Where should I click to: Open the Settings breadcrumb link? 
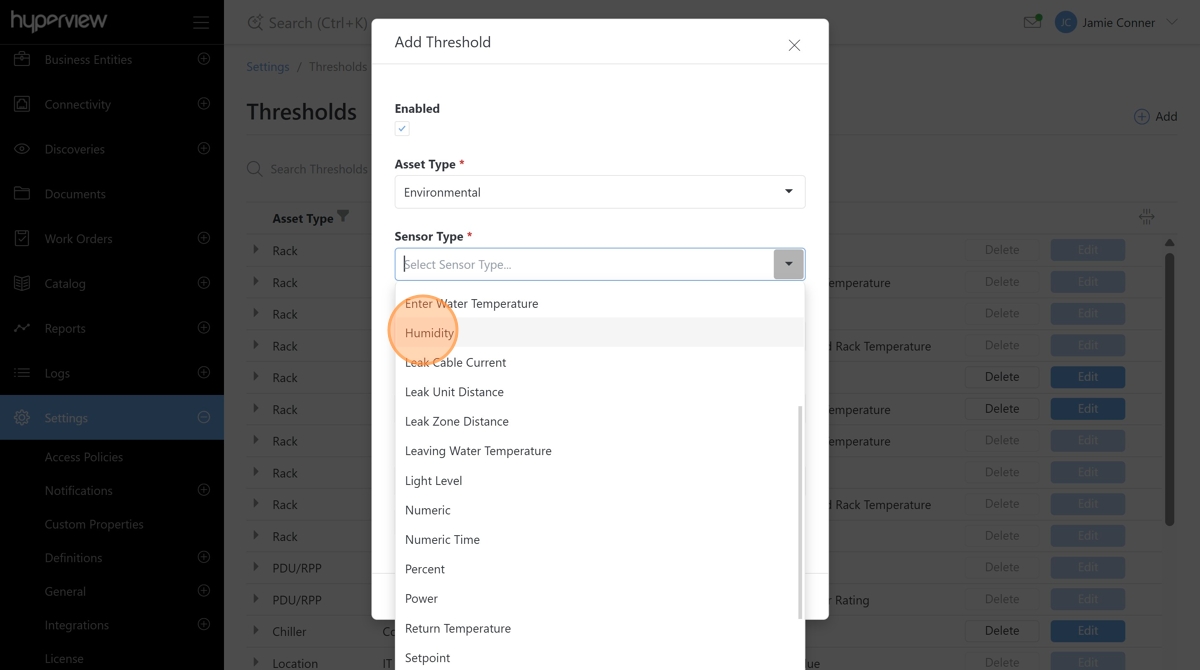pos(268,67)
